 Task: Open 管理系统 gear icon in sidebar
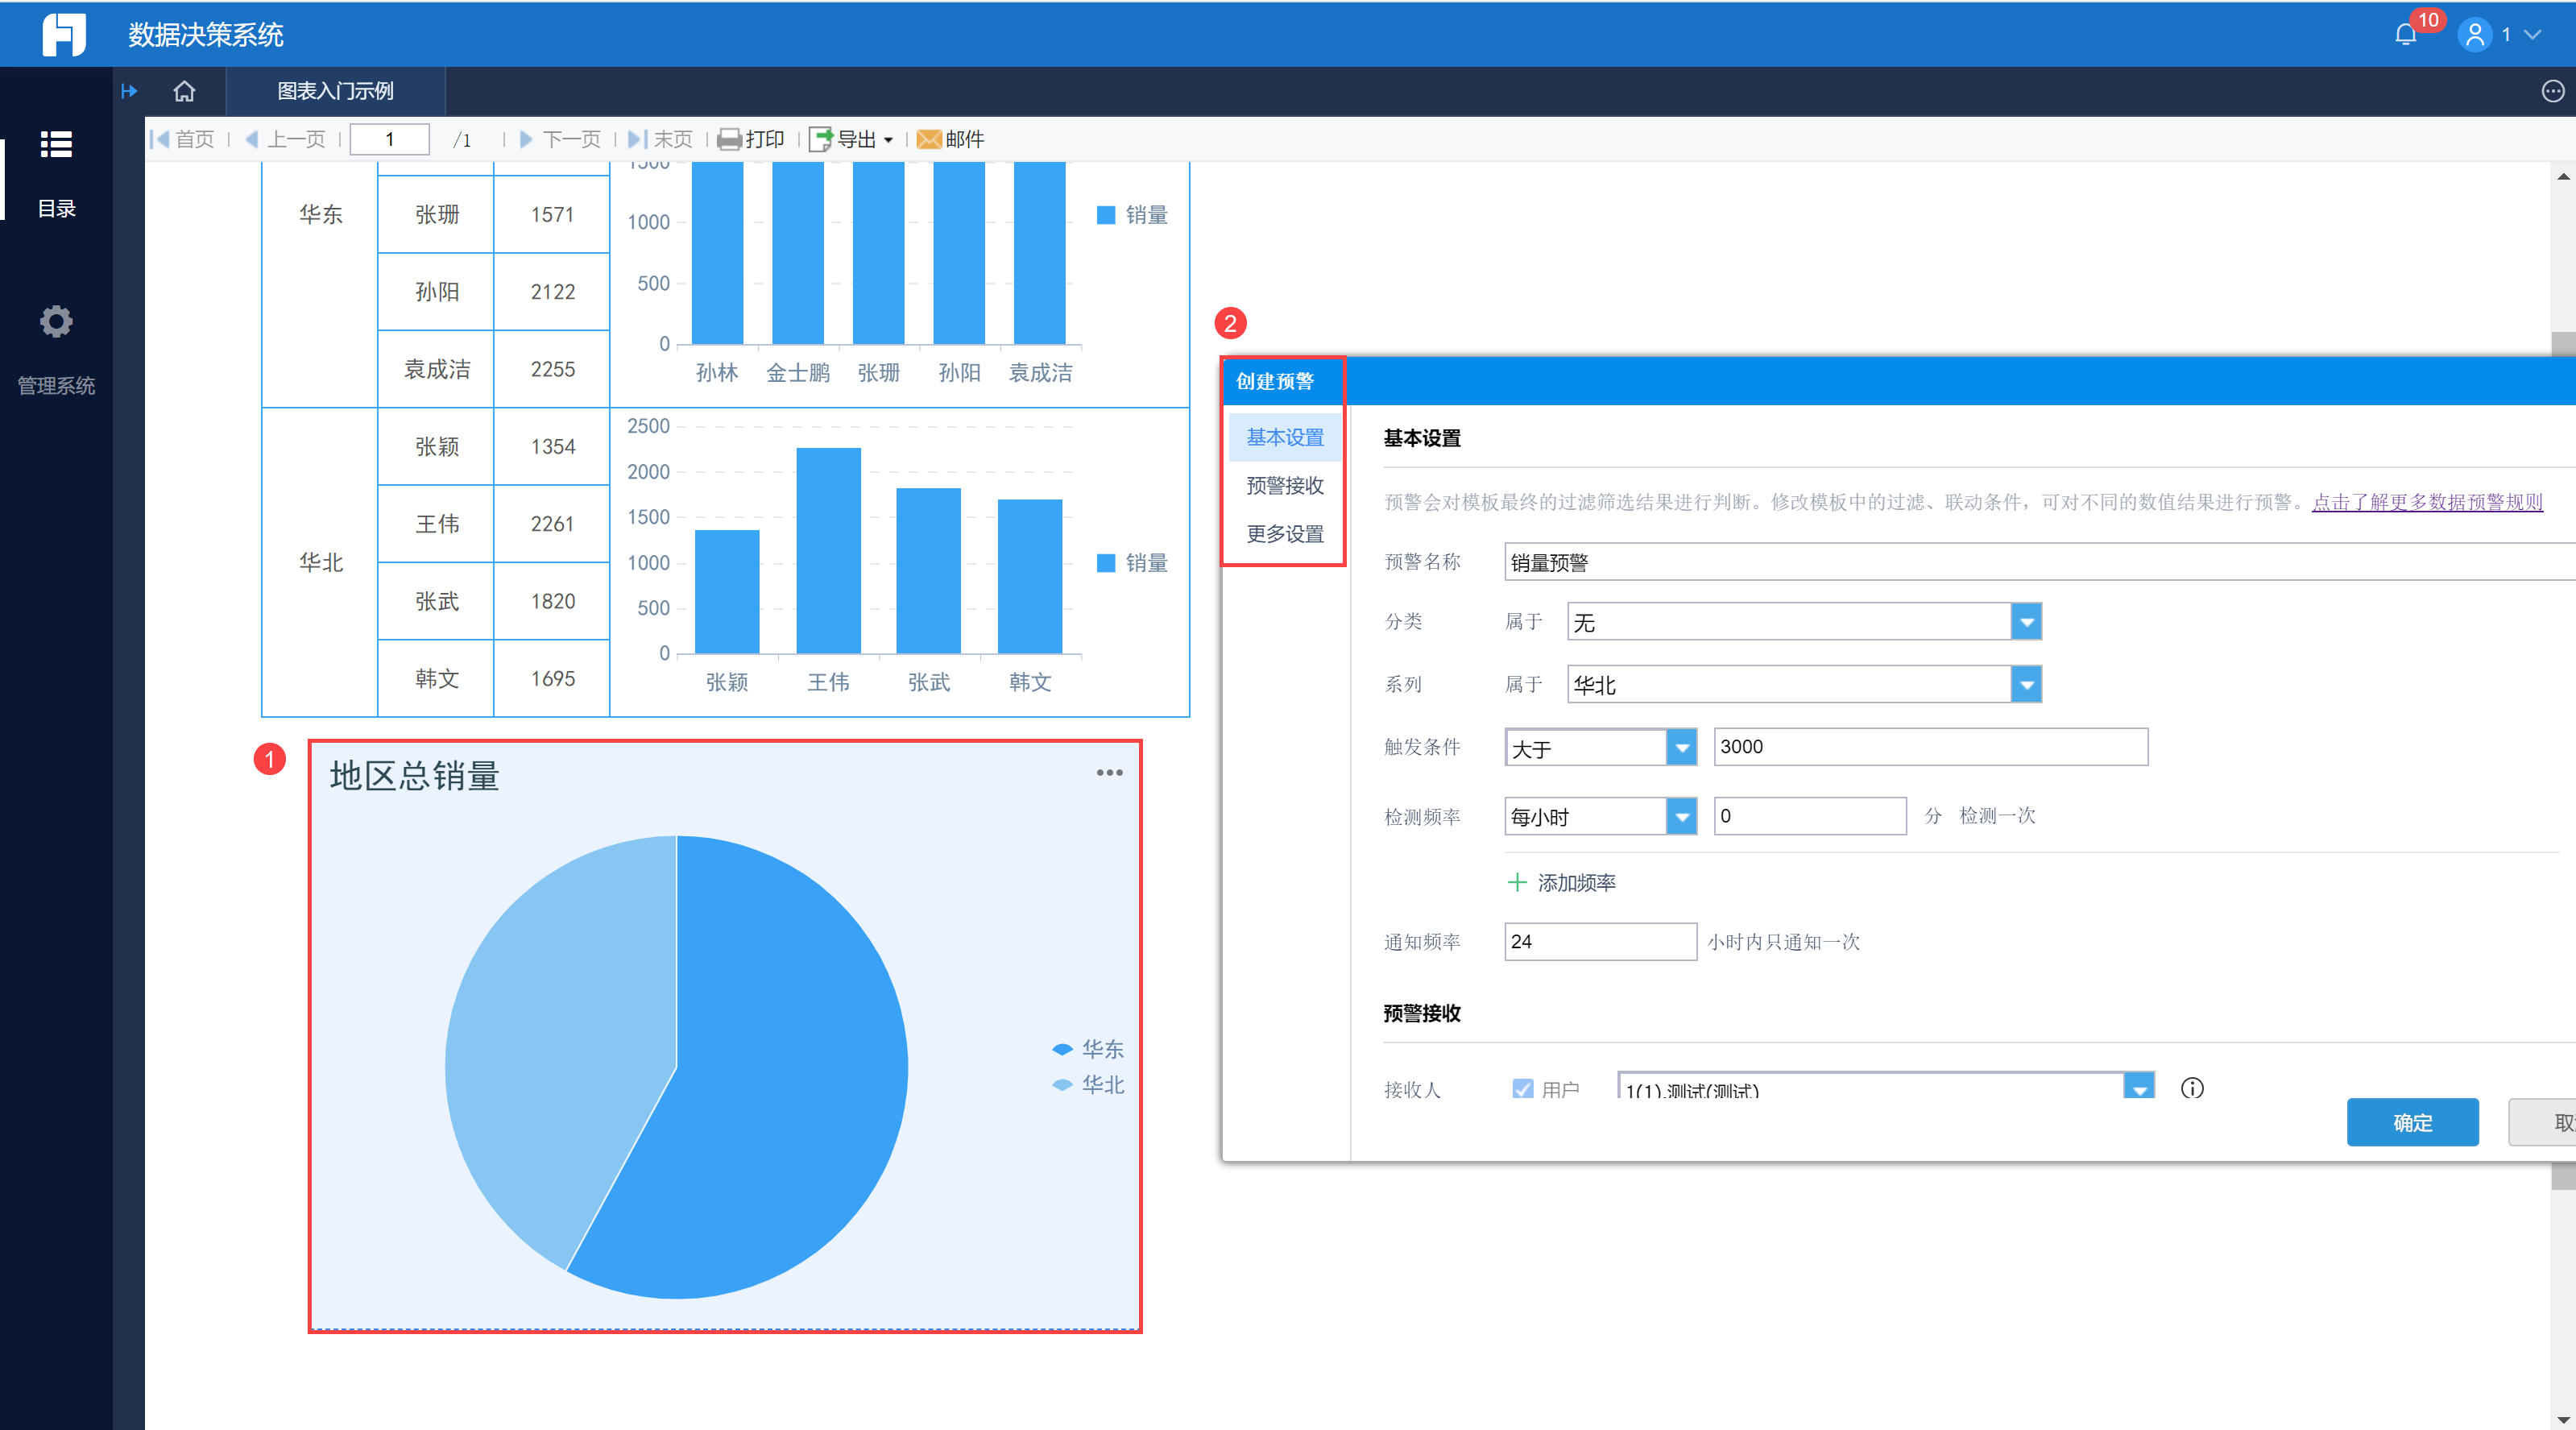[56, 322]
